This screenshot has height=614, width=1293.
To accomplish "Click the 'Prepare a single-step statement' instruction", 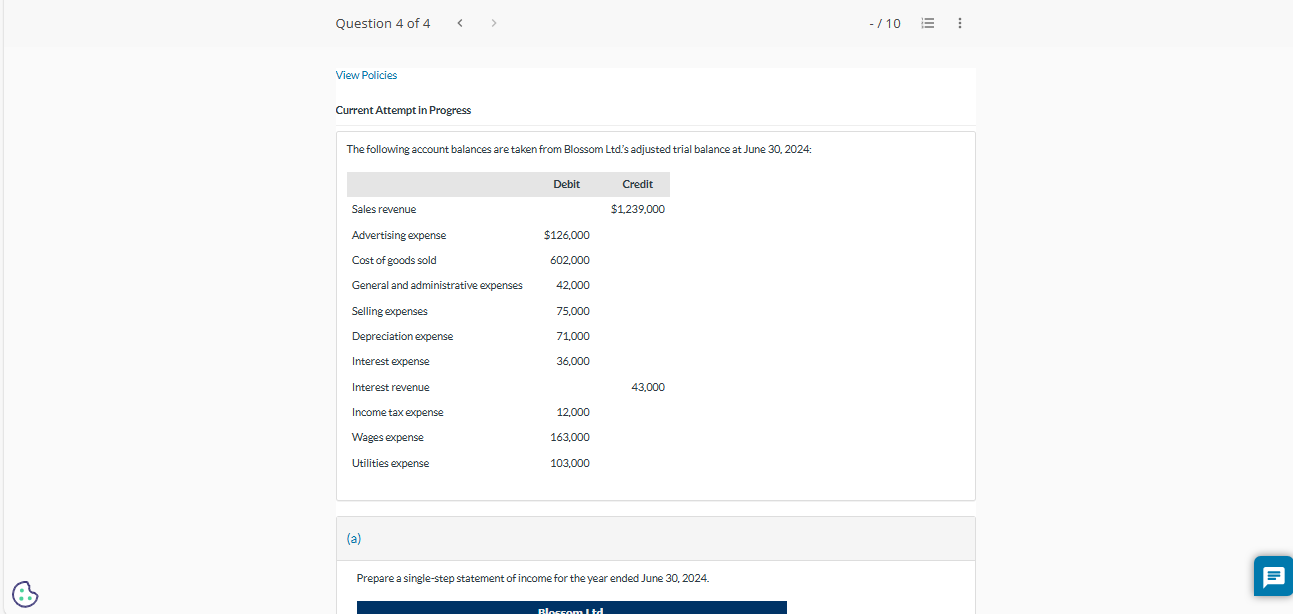I will tap(533, 578).
